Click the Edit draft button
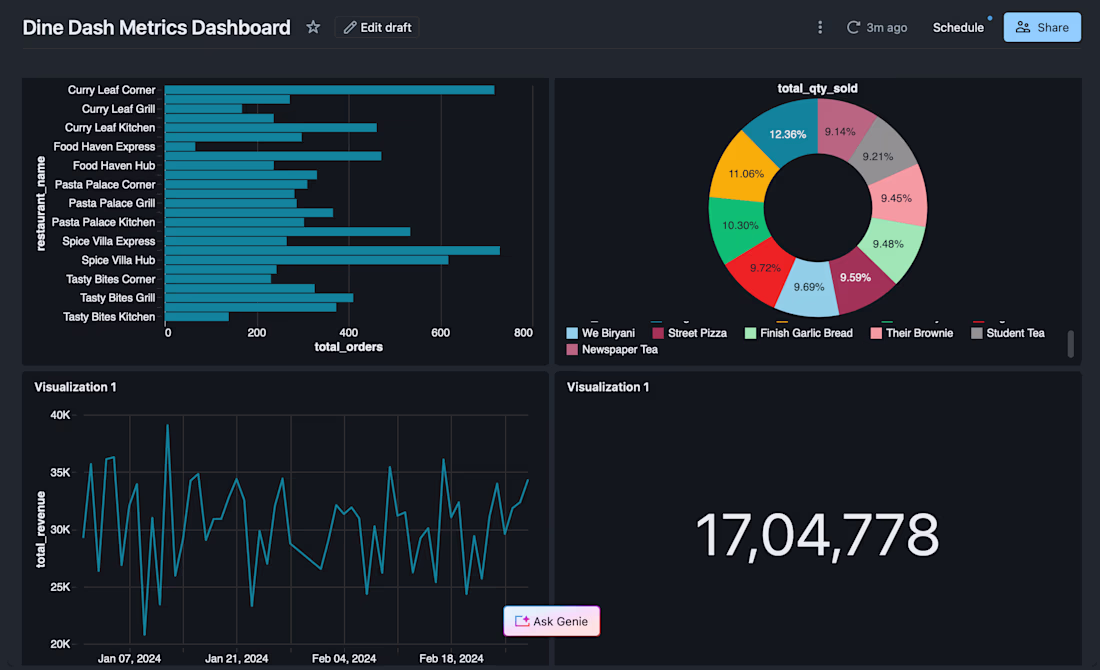Screen dimensions: 1100x670 (377, 27)
